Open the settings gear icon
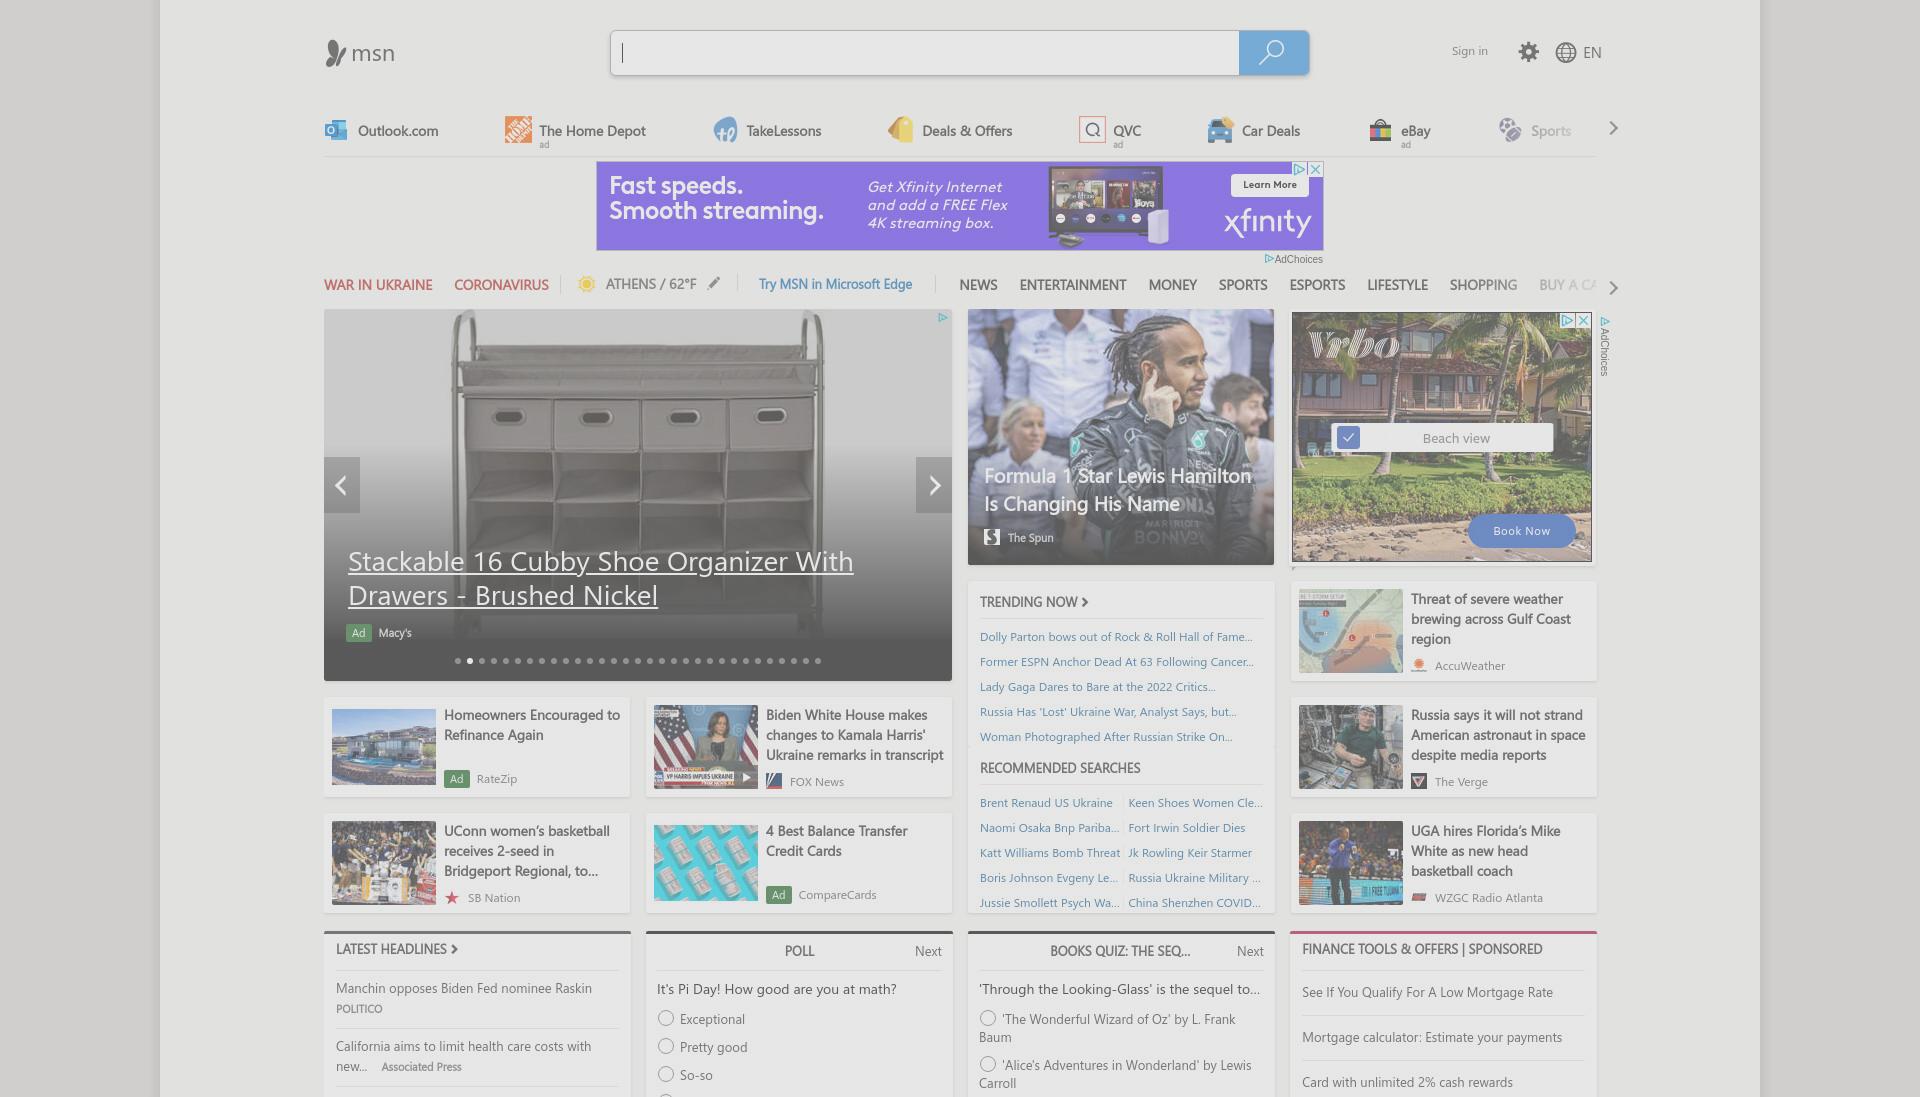The height and width of the screenshot is (1097, 1920). [1528, 52]
